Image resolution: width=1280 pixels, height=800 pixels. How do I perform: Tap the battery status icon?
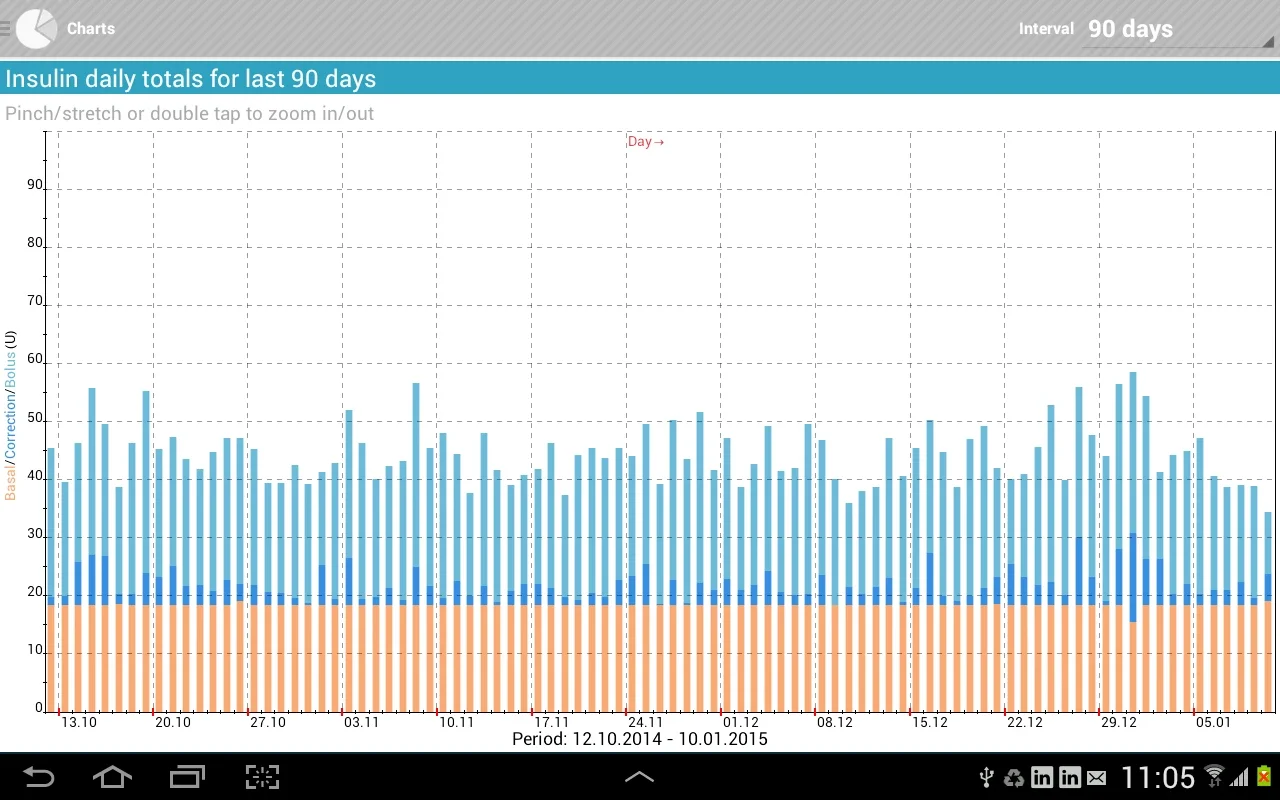tap(1264, 777)
